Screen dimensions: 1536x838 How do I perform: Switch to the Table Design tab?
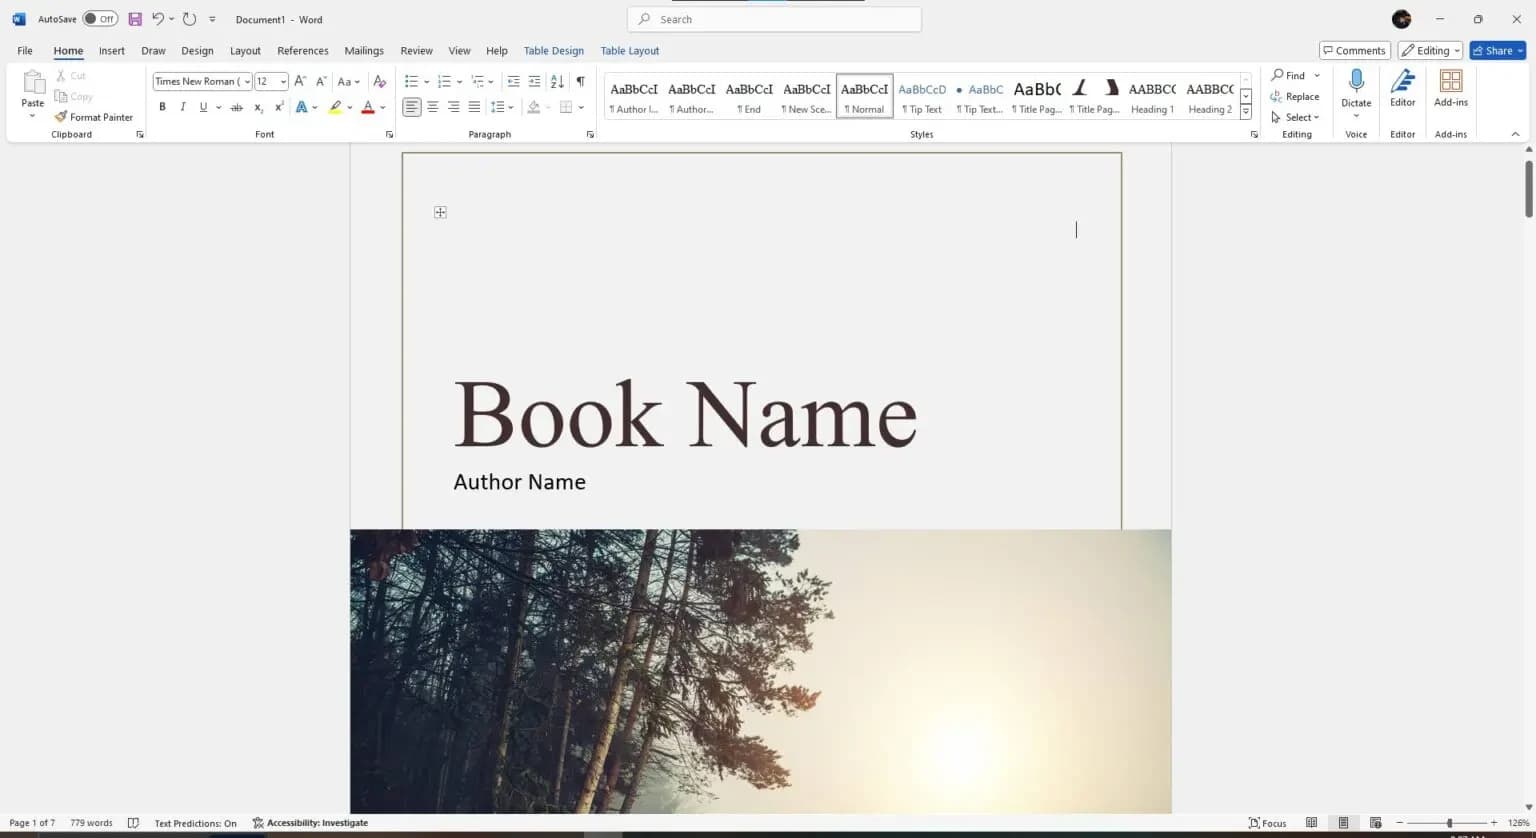coord(553,50)
